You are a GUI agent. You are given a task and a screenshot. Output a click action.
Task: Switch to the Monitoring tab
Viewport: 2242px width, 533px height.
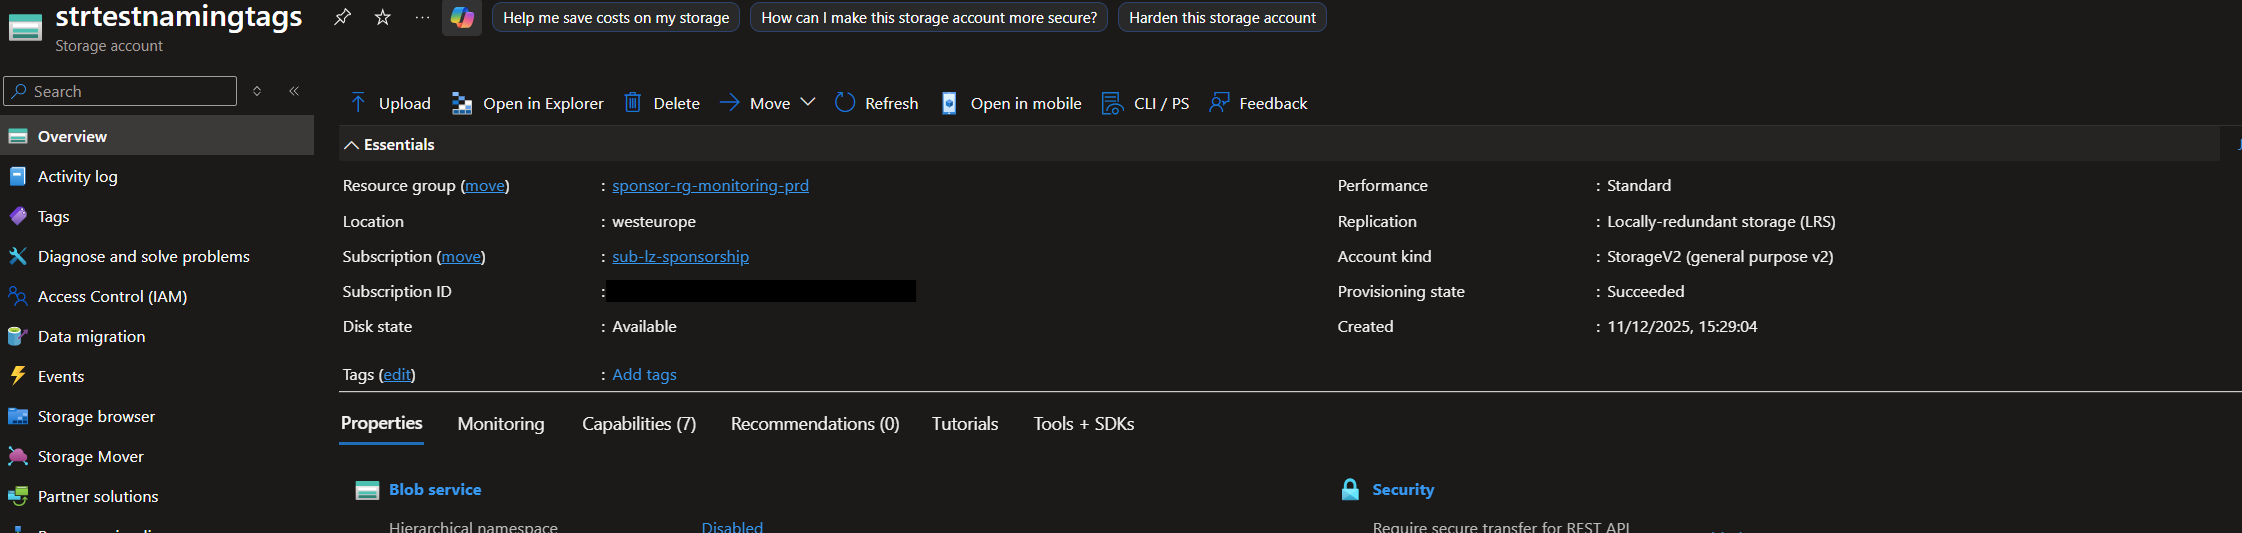tap(501, 424)
